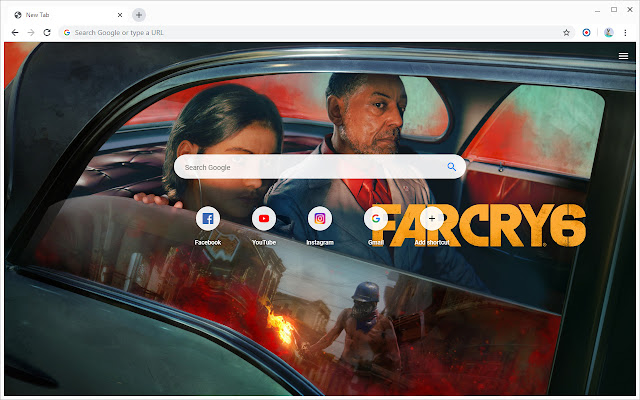This screenshot has height=400, width=640.
Task: Open the profile avatar in the toolbar
Action: click(x=609, y=33)
